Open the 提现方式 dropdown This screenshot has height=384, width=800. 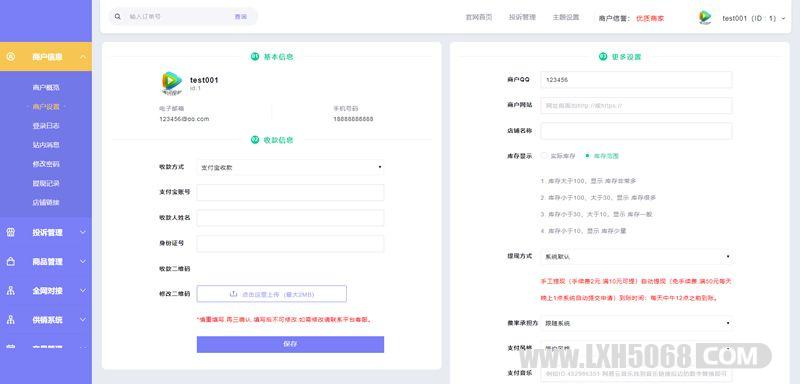[x=636, y=257]
